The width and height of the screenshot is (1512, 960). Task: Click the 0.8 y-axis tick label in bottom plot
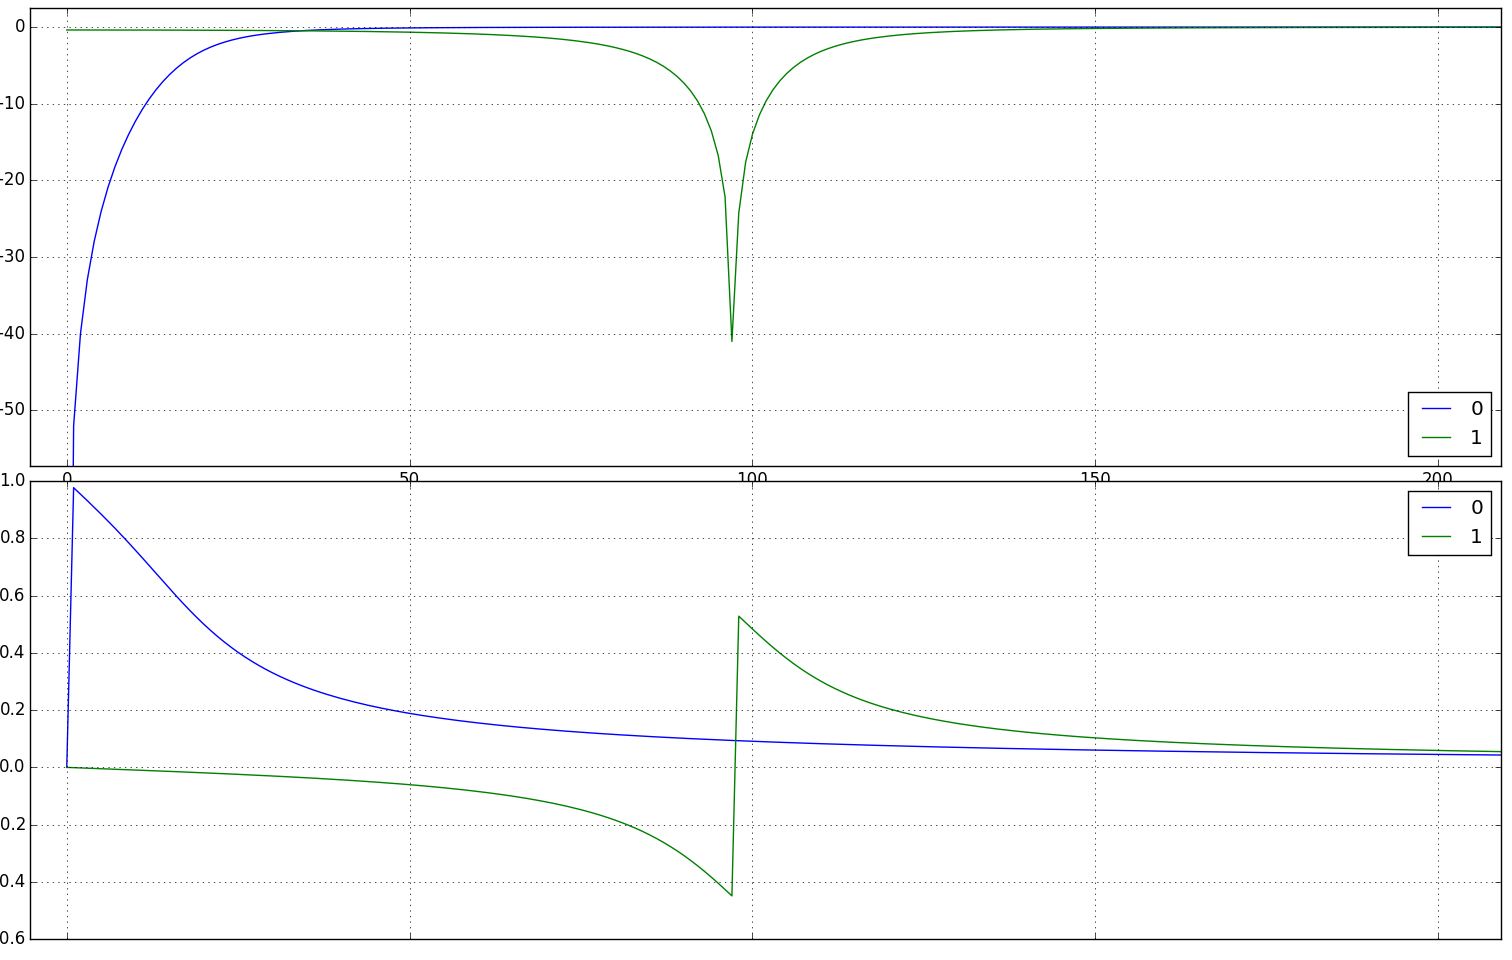pos(13,538)
